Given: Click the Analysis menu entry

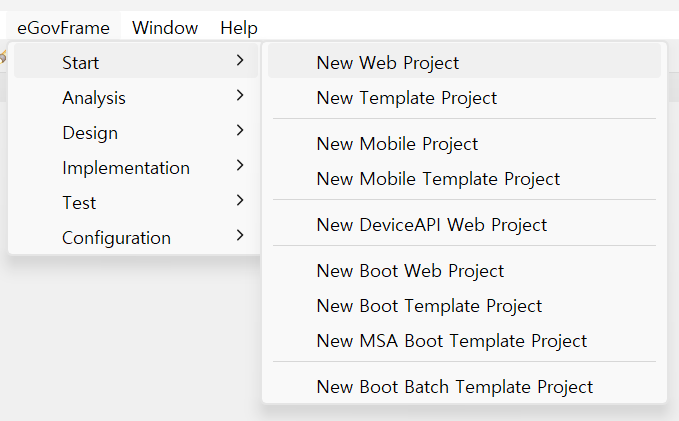Looking at the screenshot, I should [x=94, y=98].
